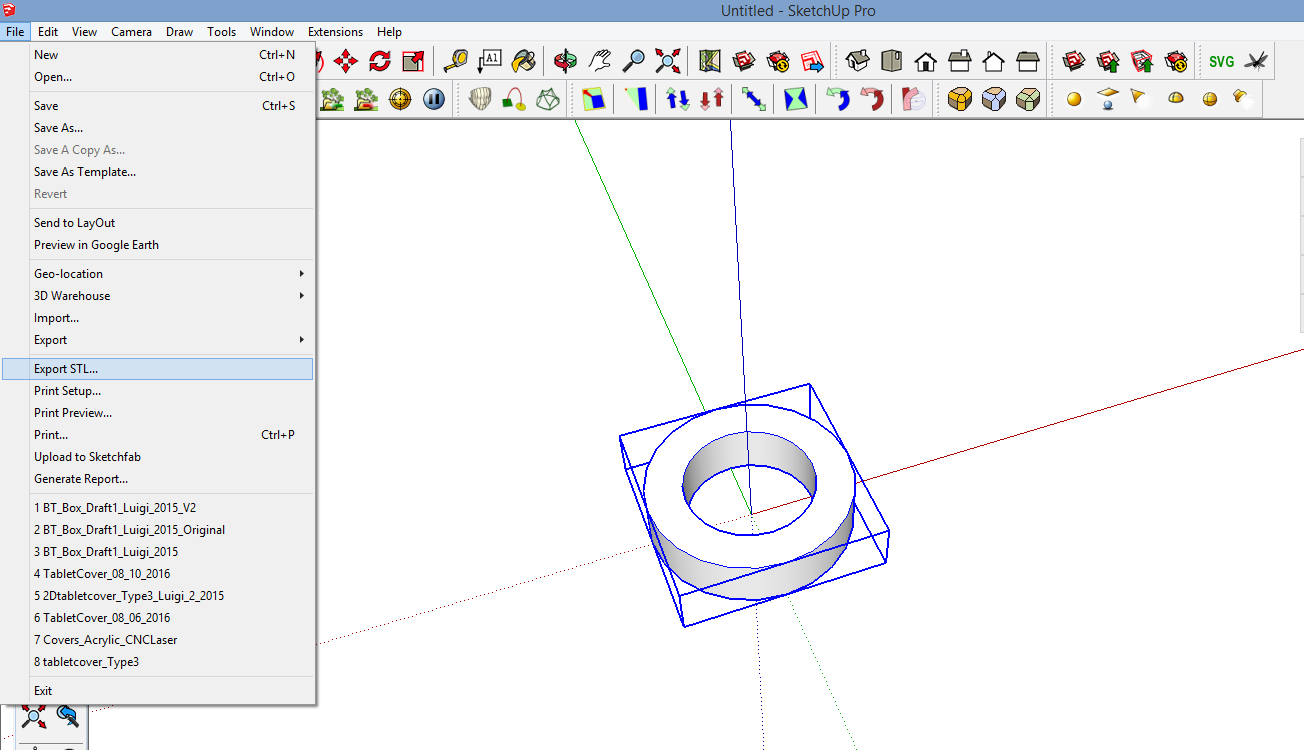The image size is (1304, 750).
Task: Expand the 3D Warehouse submenu
Action: pos(72,295)
